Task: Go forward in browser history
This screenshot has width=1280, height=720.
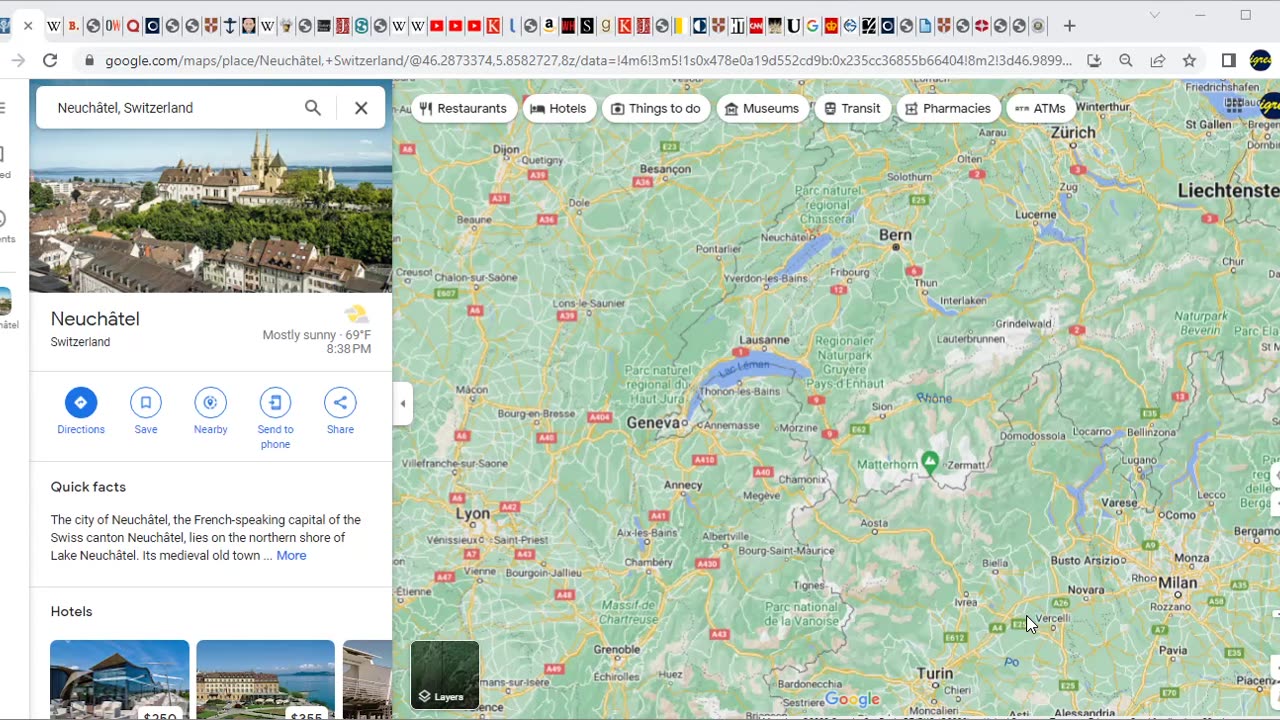Action: (x=17, y=61)
